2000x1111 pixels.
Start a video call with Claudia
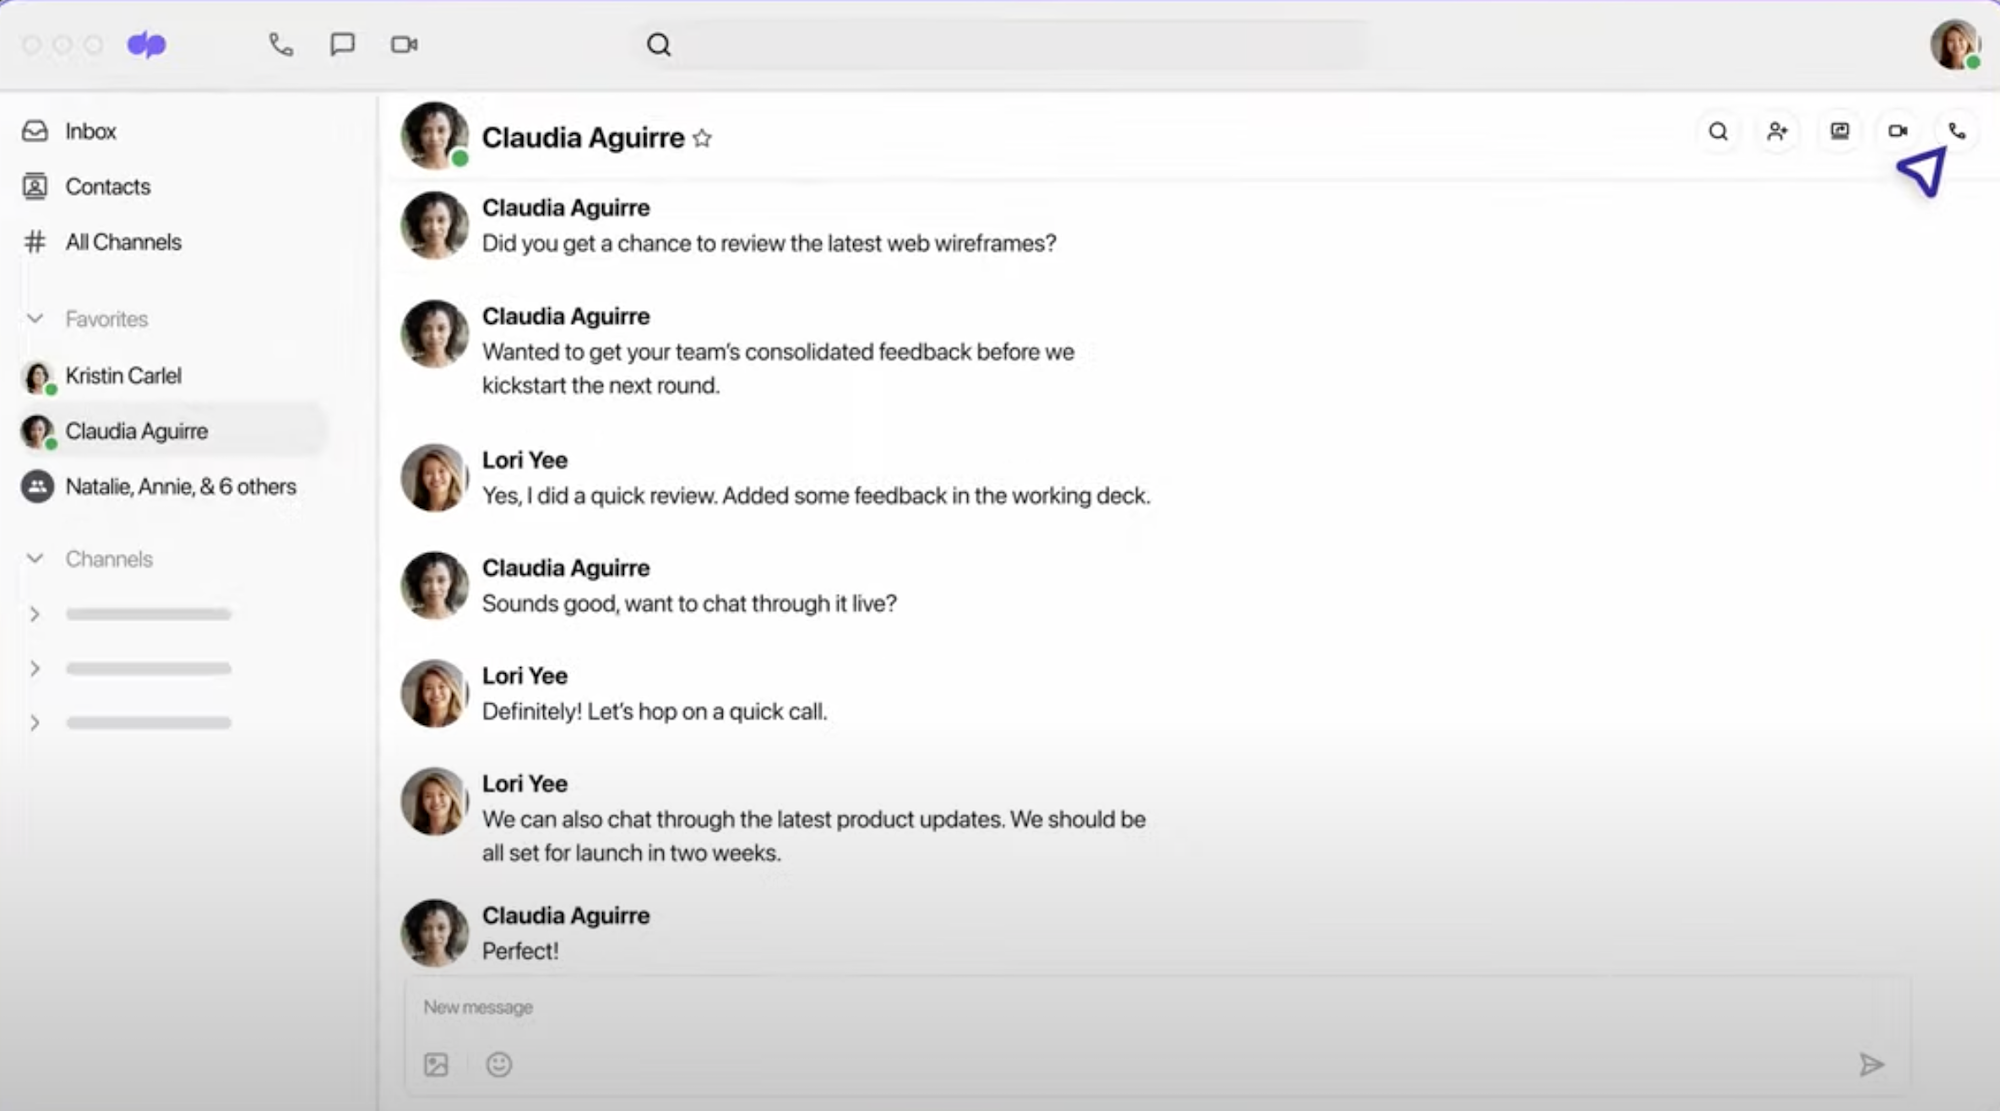(x=1898, y=131)
